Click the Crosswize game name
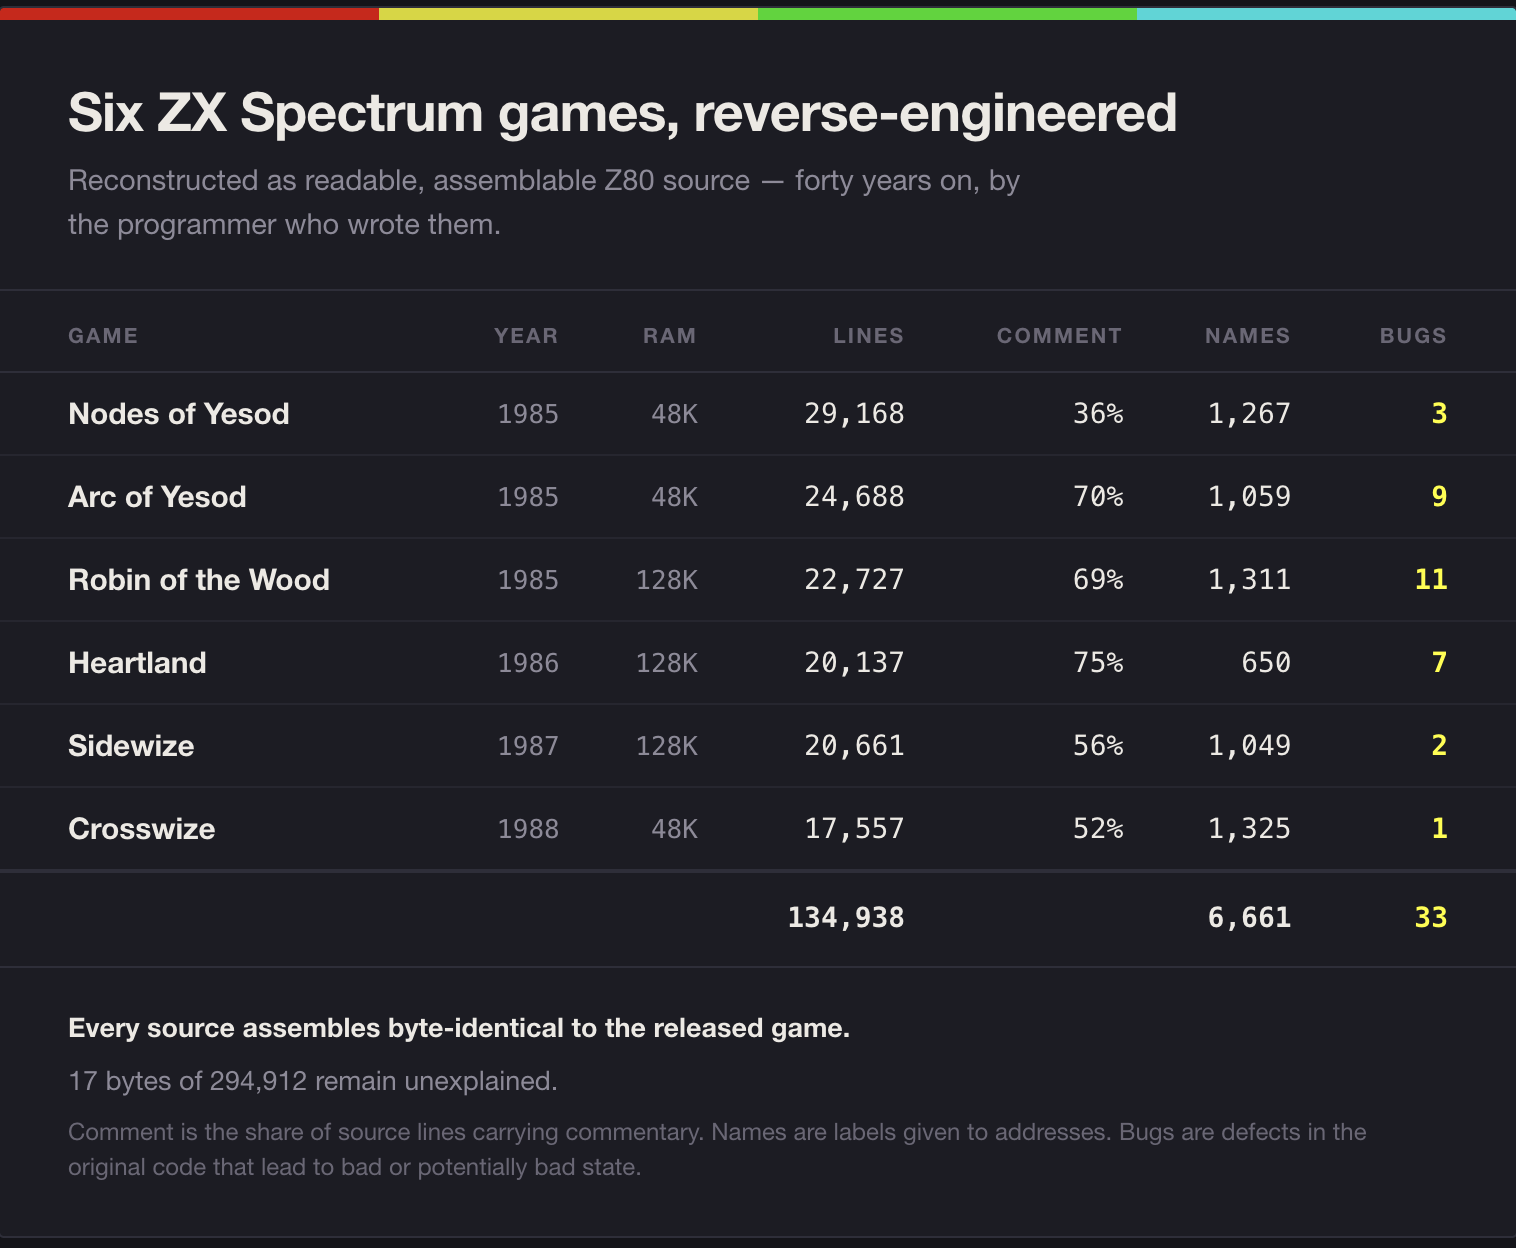This screenshot has height=1248, width=1516. 142,829
